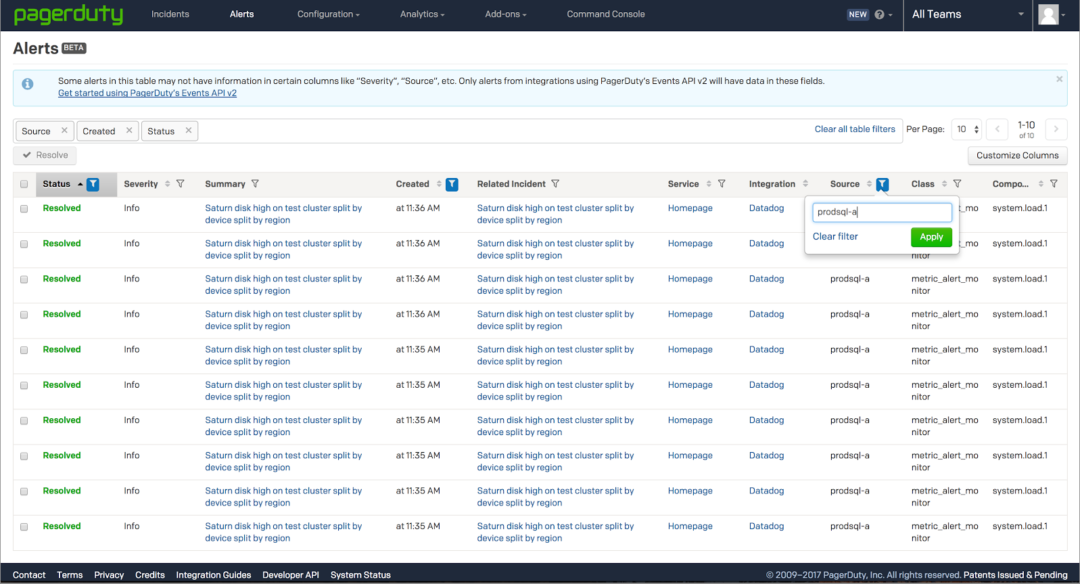Viewport: 1080px width, 584px height.
Task: Expand the All Teams selector
Action: coord(965,14)
